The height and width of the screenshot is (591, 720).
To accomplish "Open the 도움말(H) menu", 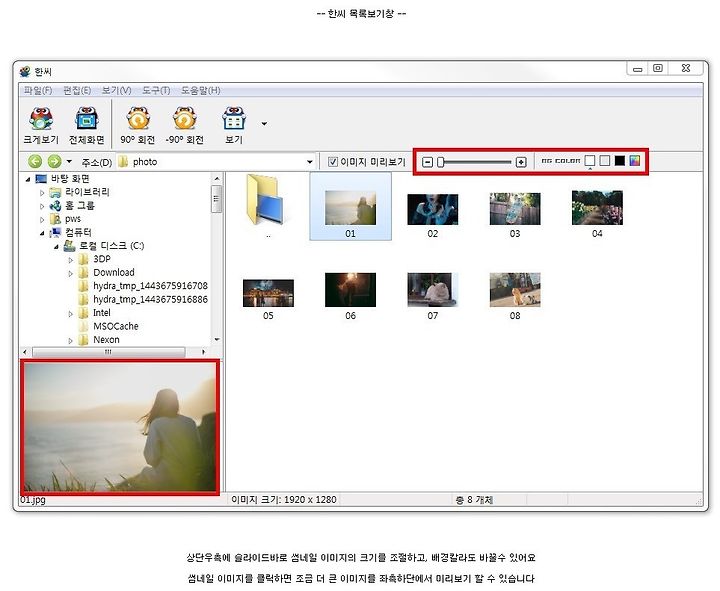I will point(200,90).
